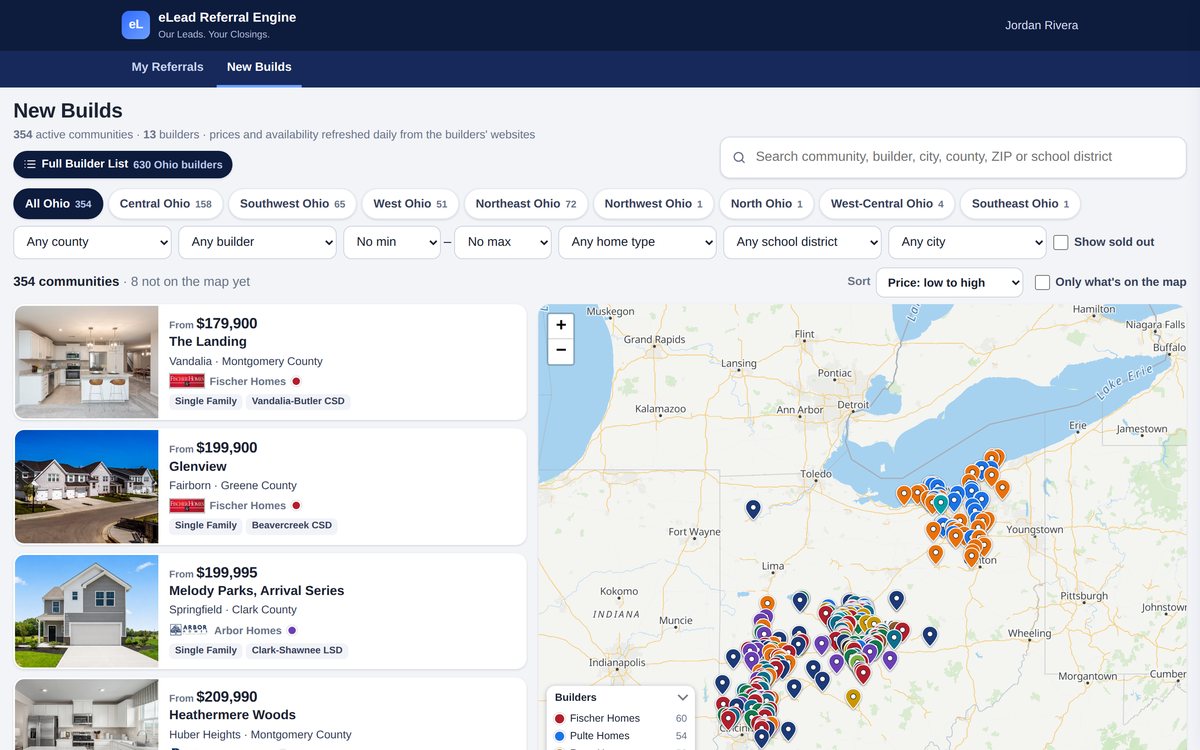Click the community search input field

(953, 157)
